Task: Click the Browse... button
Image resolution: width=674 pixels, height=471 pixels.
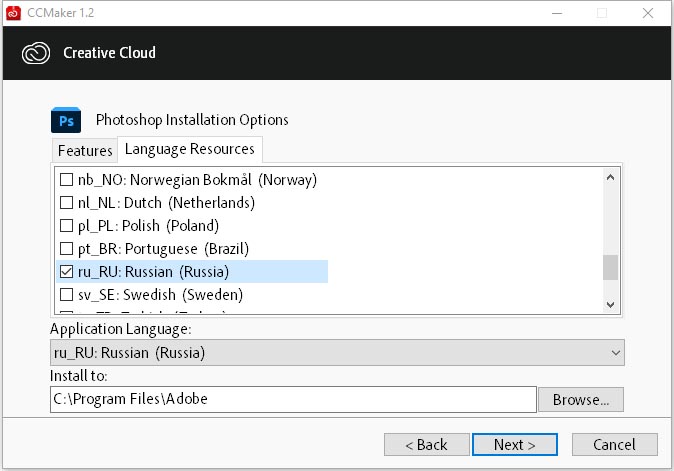Action: click(x=581, y=400)
